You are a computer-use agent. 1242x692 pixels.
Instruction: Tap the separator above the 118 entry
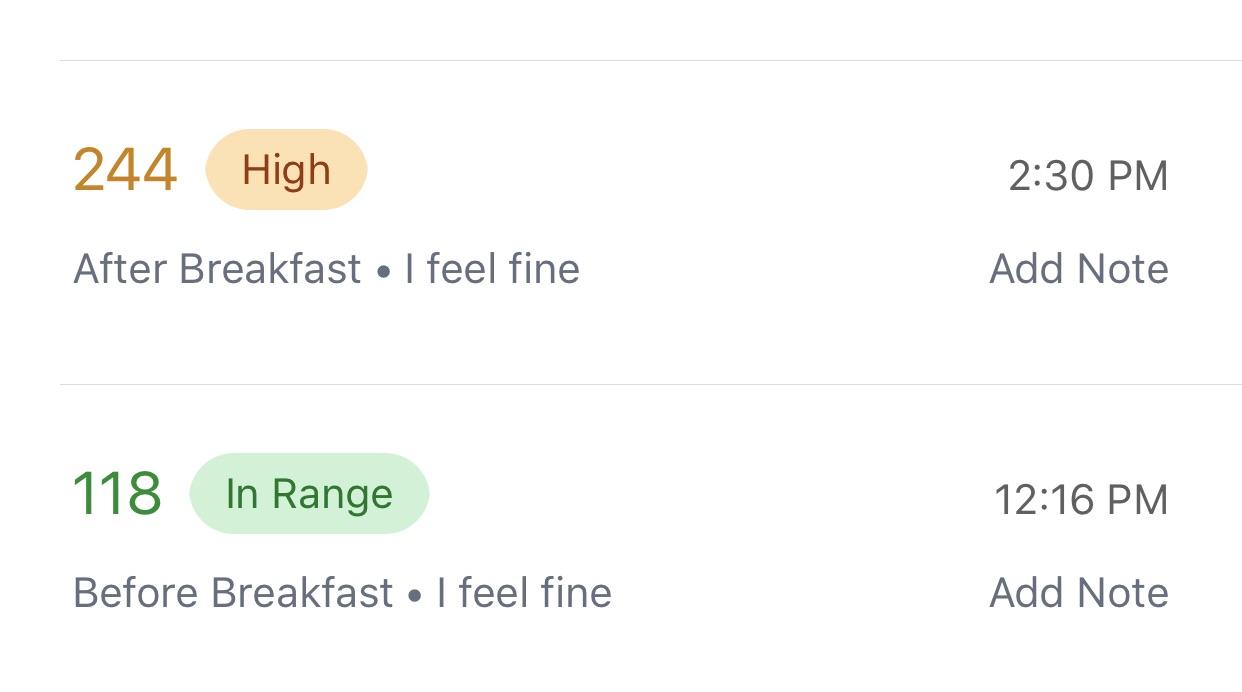620,382
